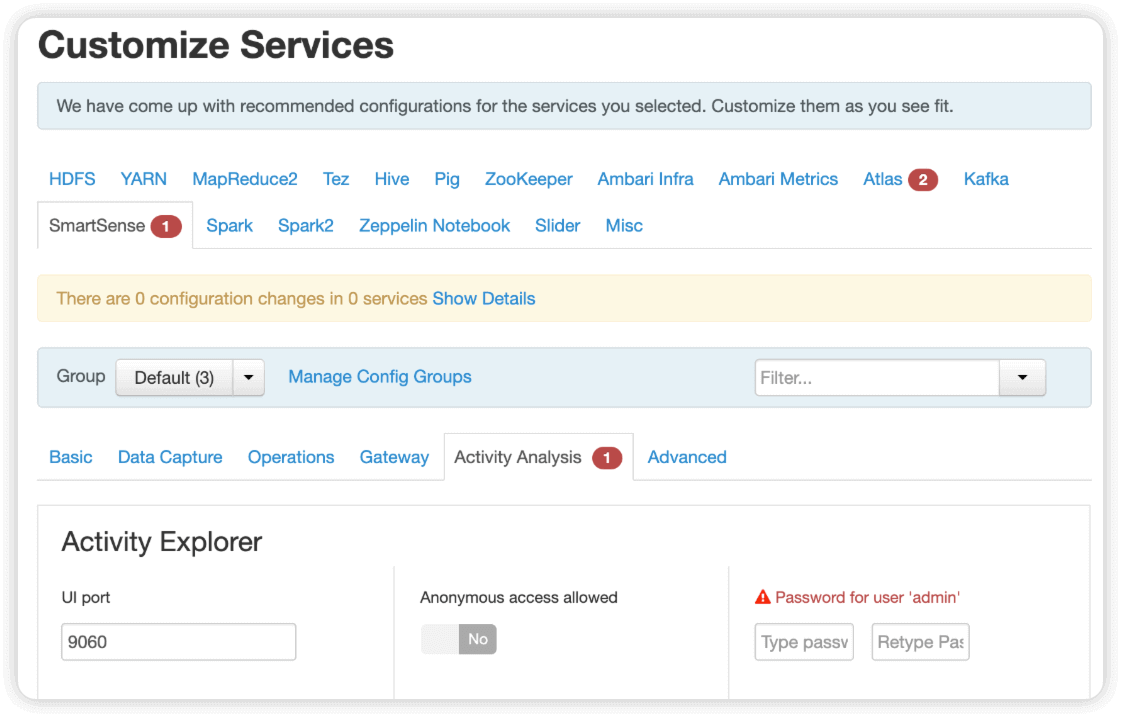Click the Type password field
Screen dimensions: 1121x717
[804, 641]
